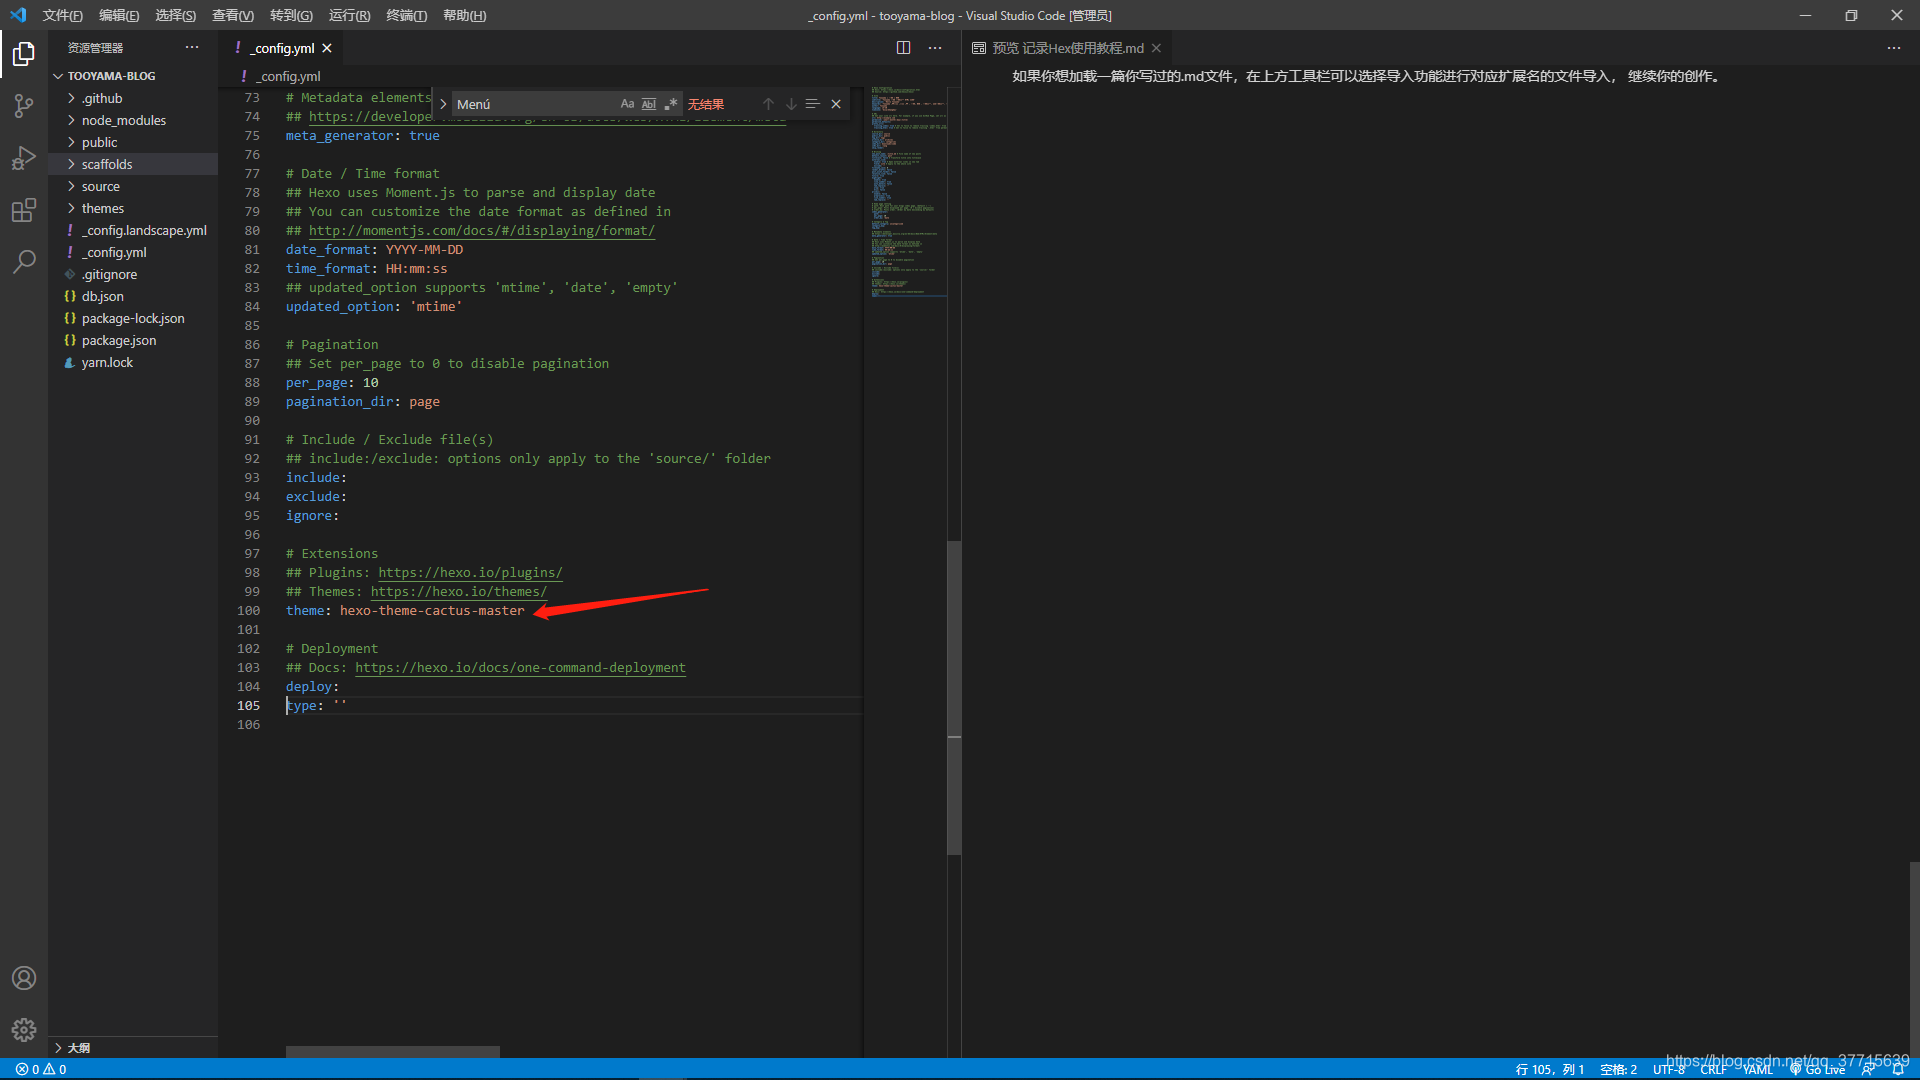
Task: Expand the node_modules folder
Action: click(123, 120)
